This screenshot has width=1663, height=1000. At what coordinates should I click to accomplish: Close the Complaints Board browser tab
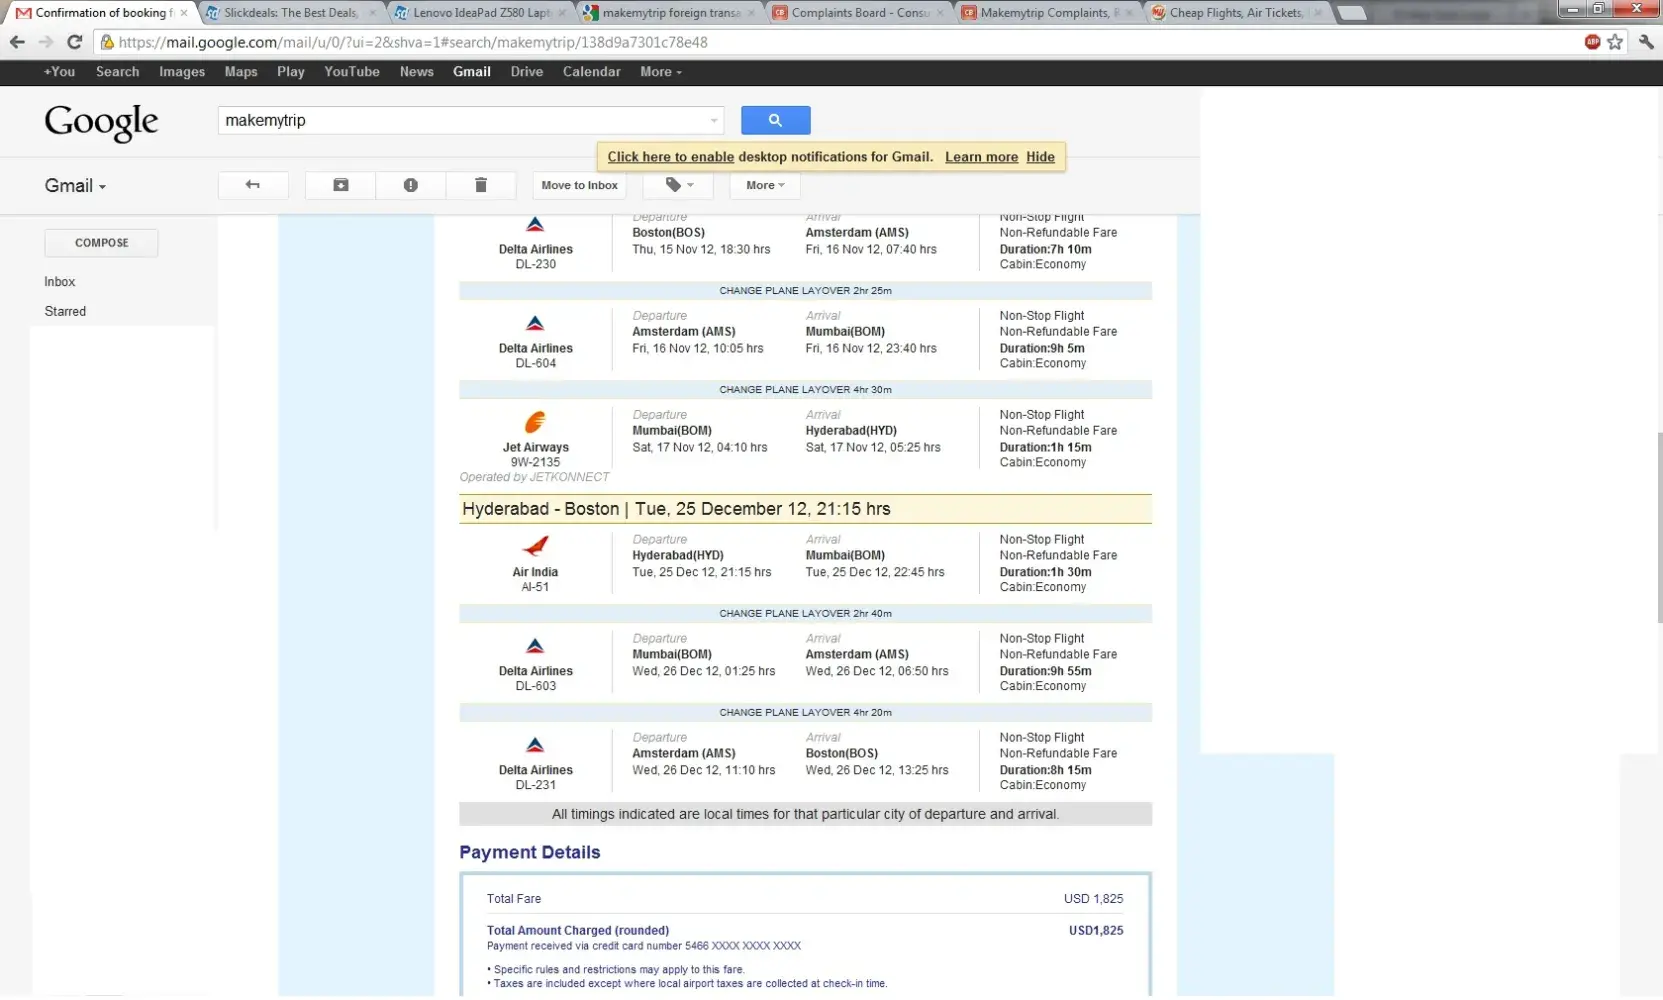(x=940, y=13)
